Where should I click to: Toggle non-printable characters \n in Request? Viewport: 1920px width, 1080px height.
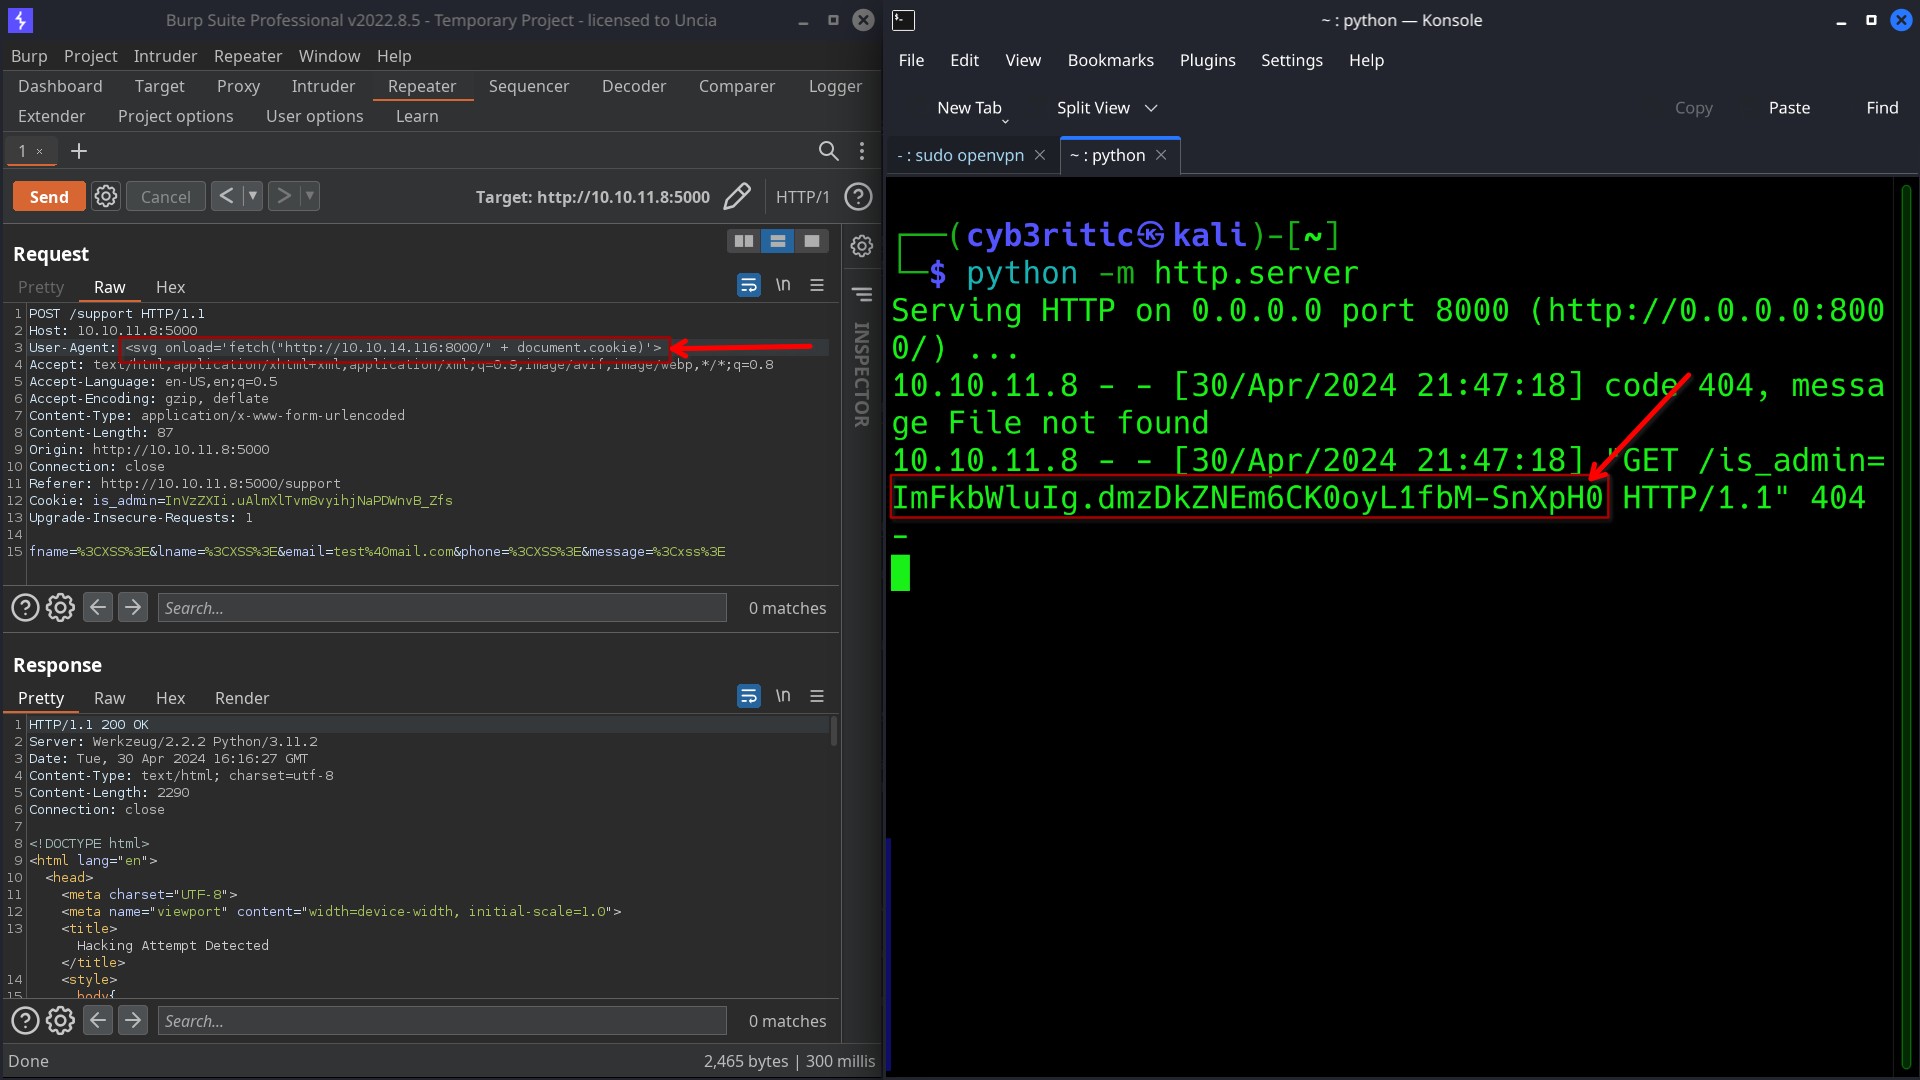pos(783,286)
